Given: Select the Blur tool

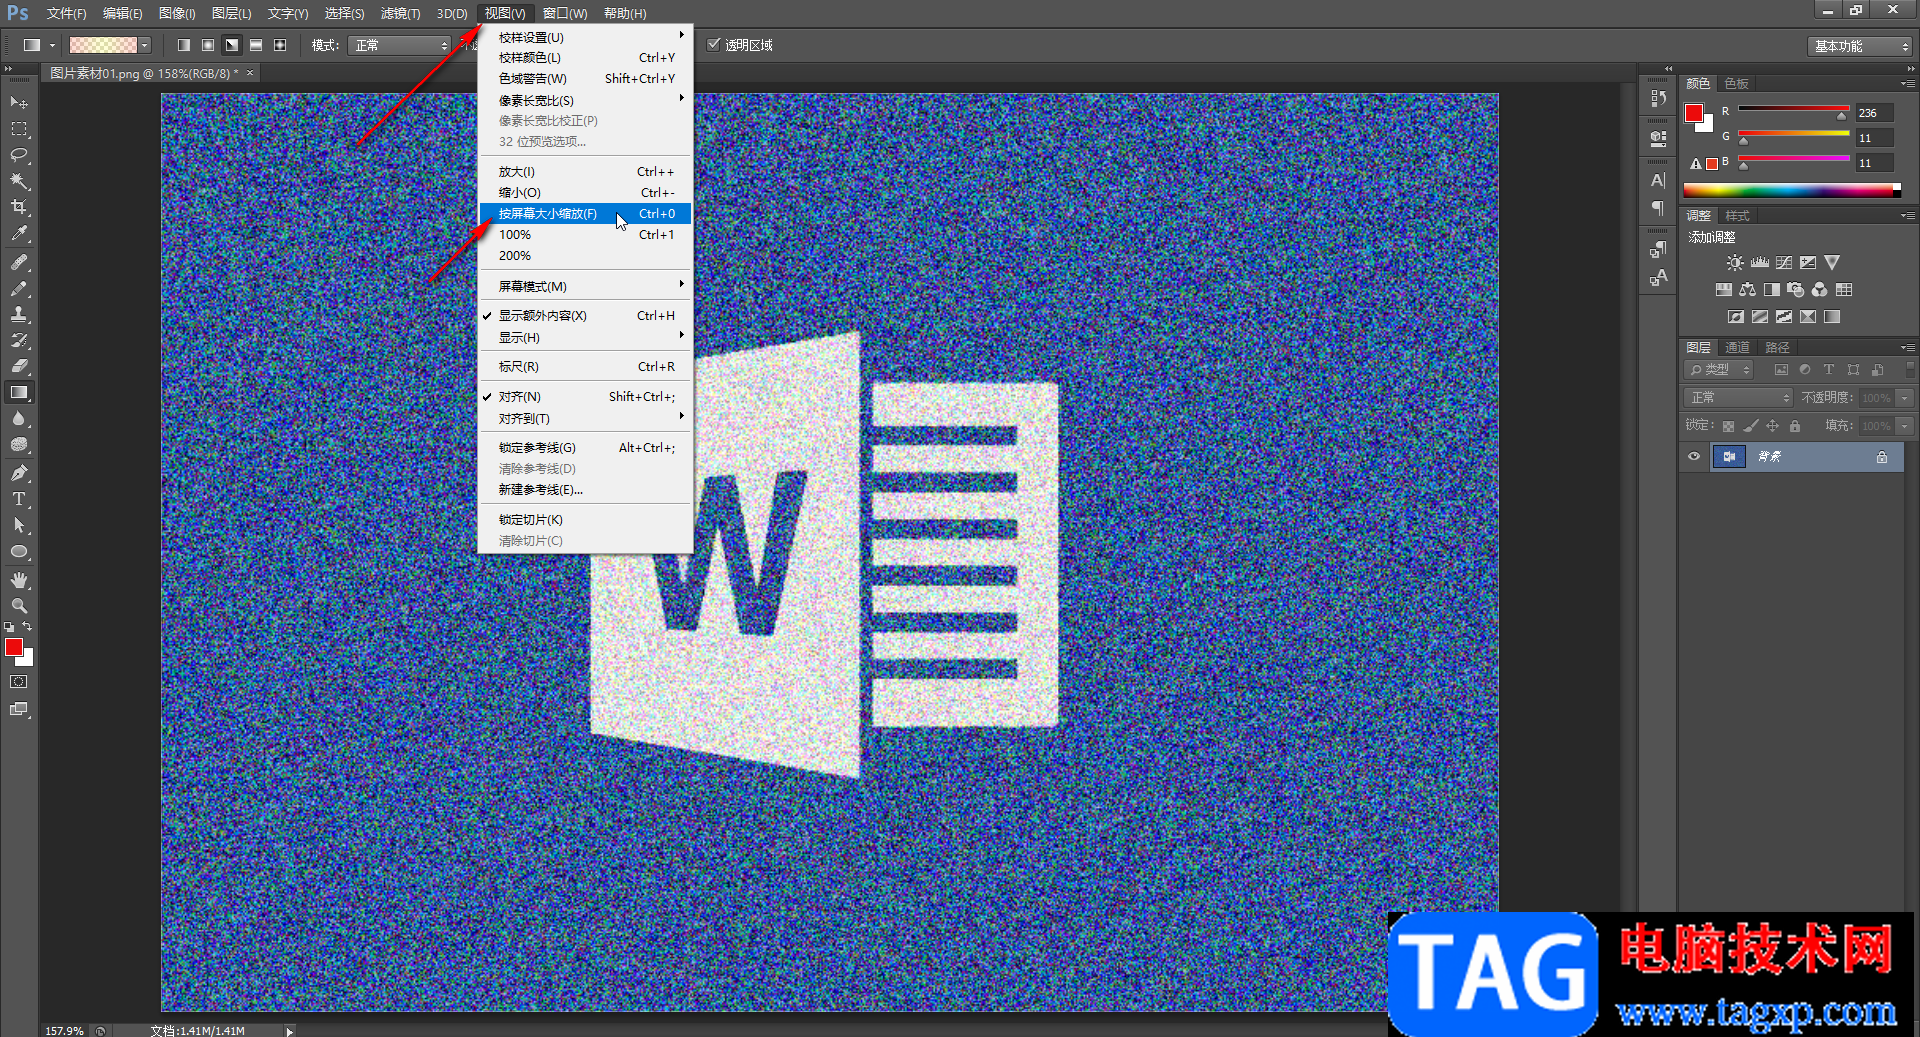Looking at the screenshot, I should coord(19,419).
